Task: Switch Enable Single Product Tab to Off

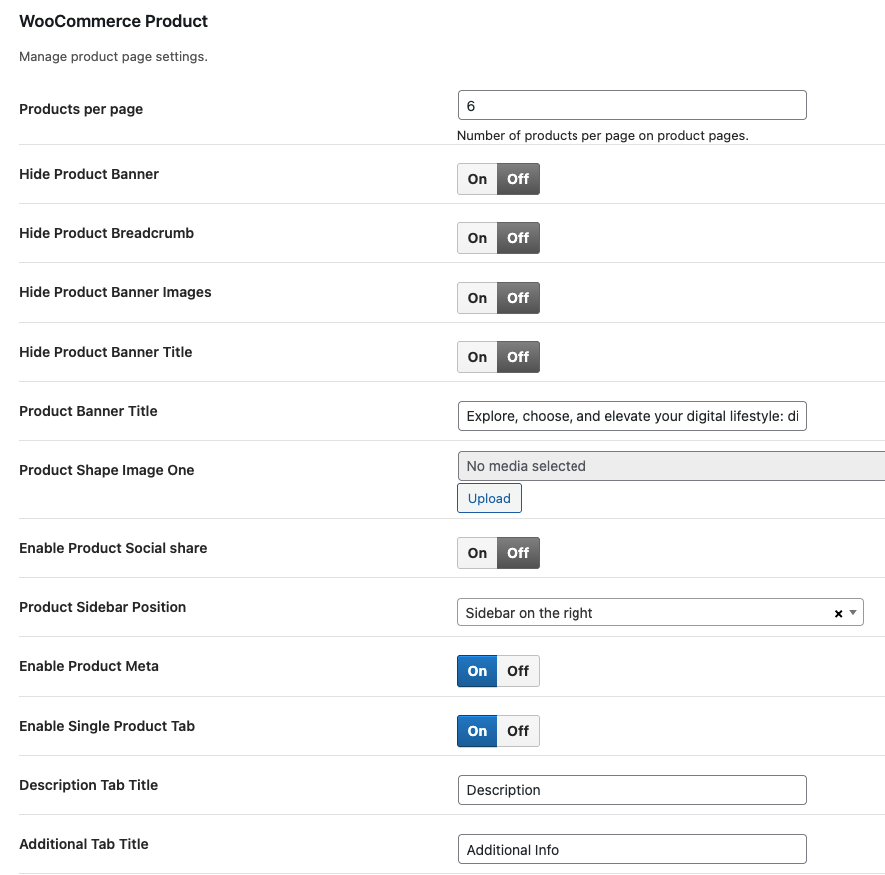Action: (518, 731)
